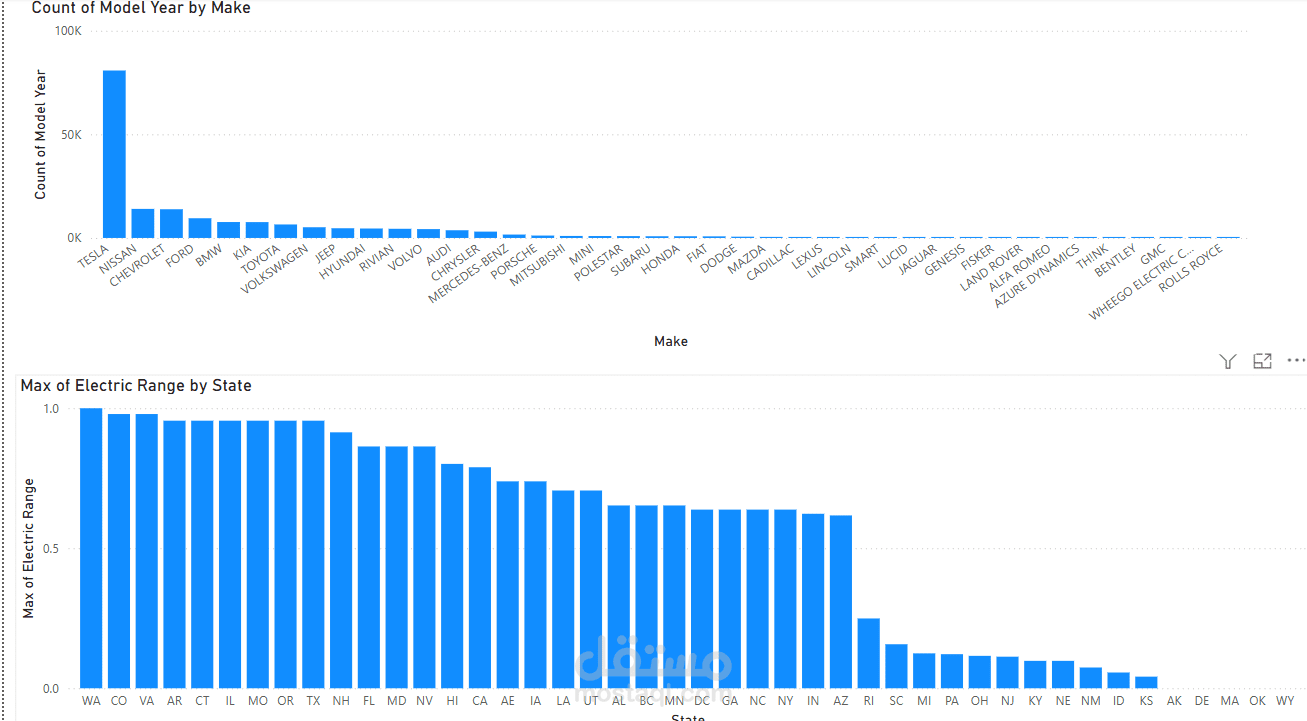Click the MA state axis label
1307x721 pixels.
[x=1229, y=701]
